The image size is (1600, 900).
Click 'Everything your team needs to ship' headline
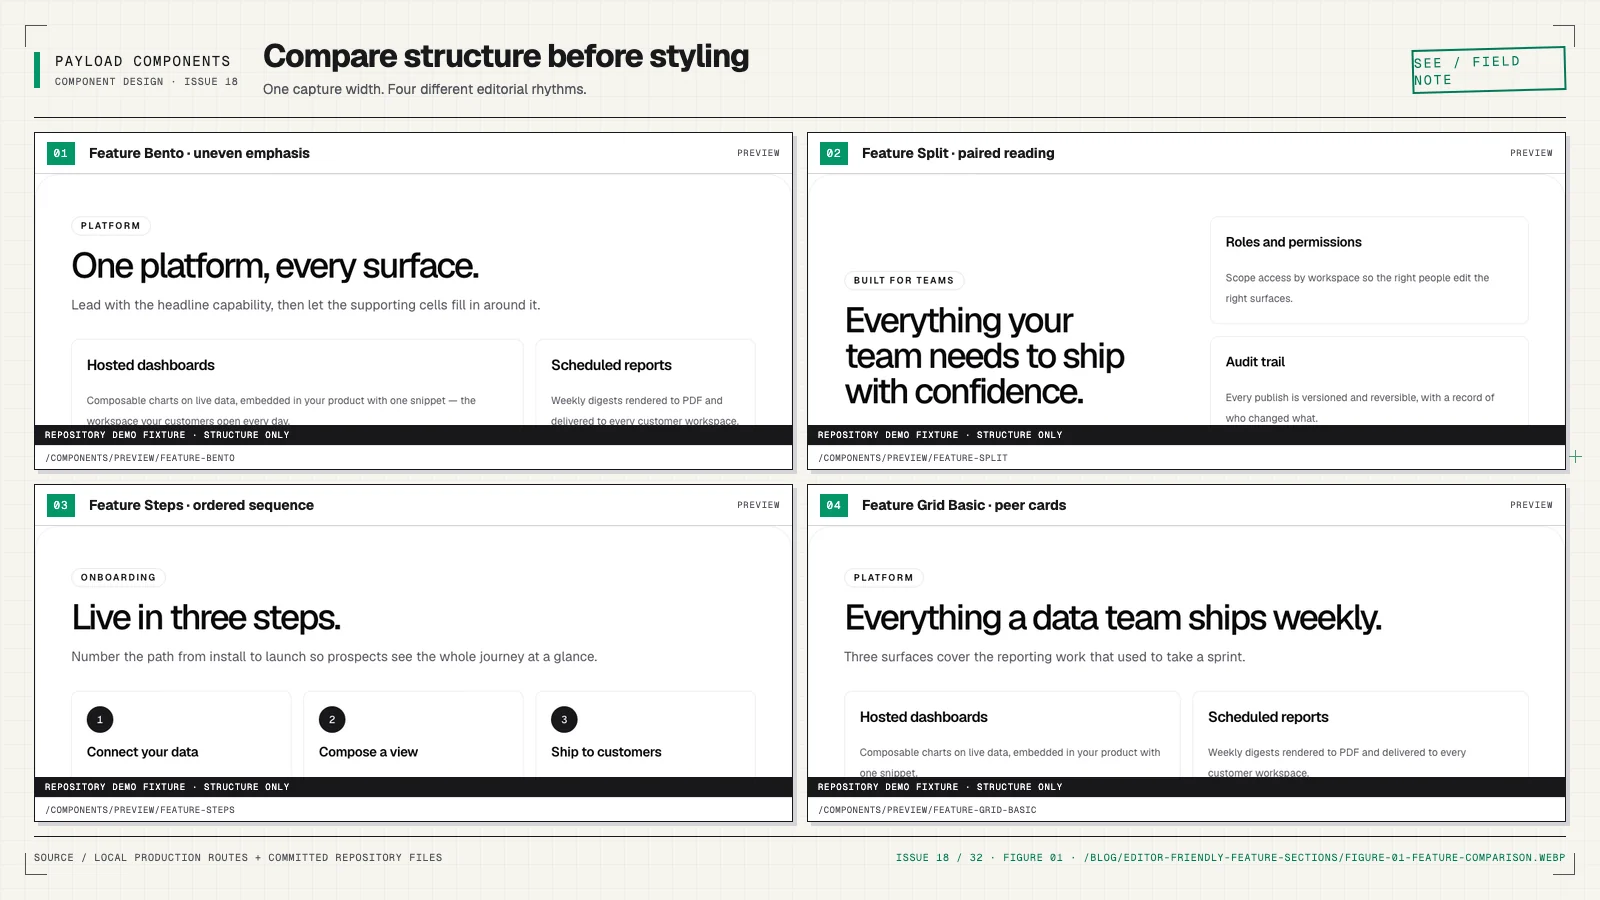(x=985, y=356)
